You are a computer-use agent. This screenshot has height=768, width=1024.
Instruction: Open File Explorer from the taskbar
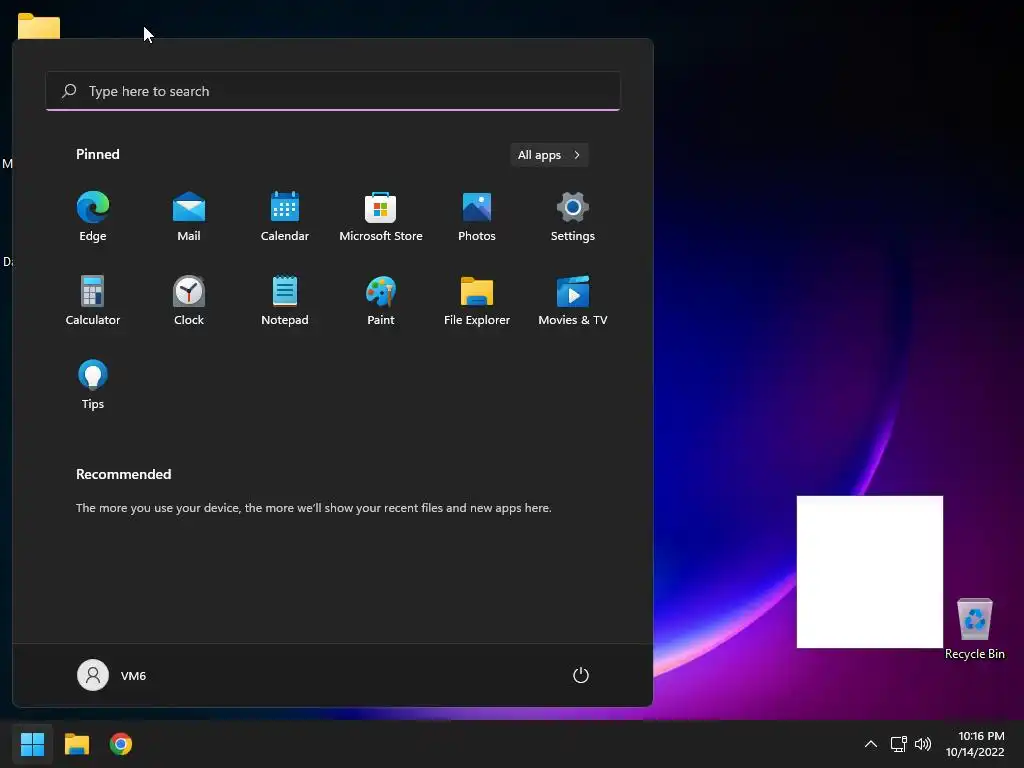(77, 744)
